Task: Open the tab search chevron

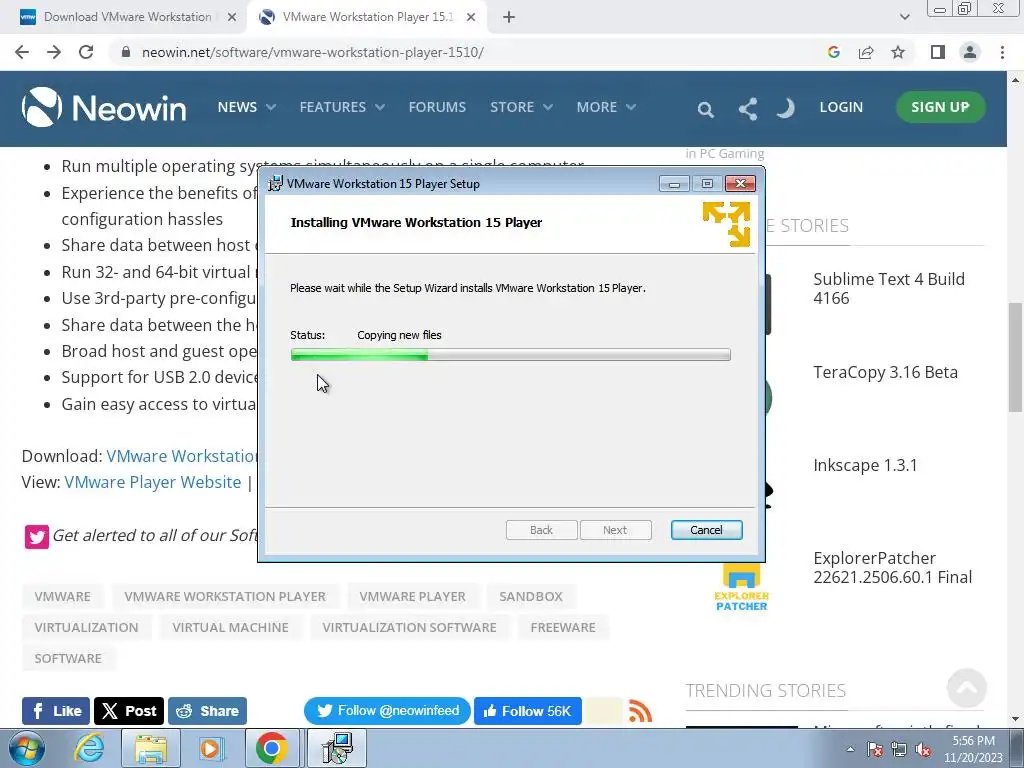Action: click(904, 17)
